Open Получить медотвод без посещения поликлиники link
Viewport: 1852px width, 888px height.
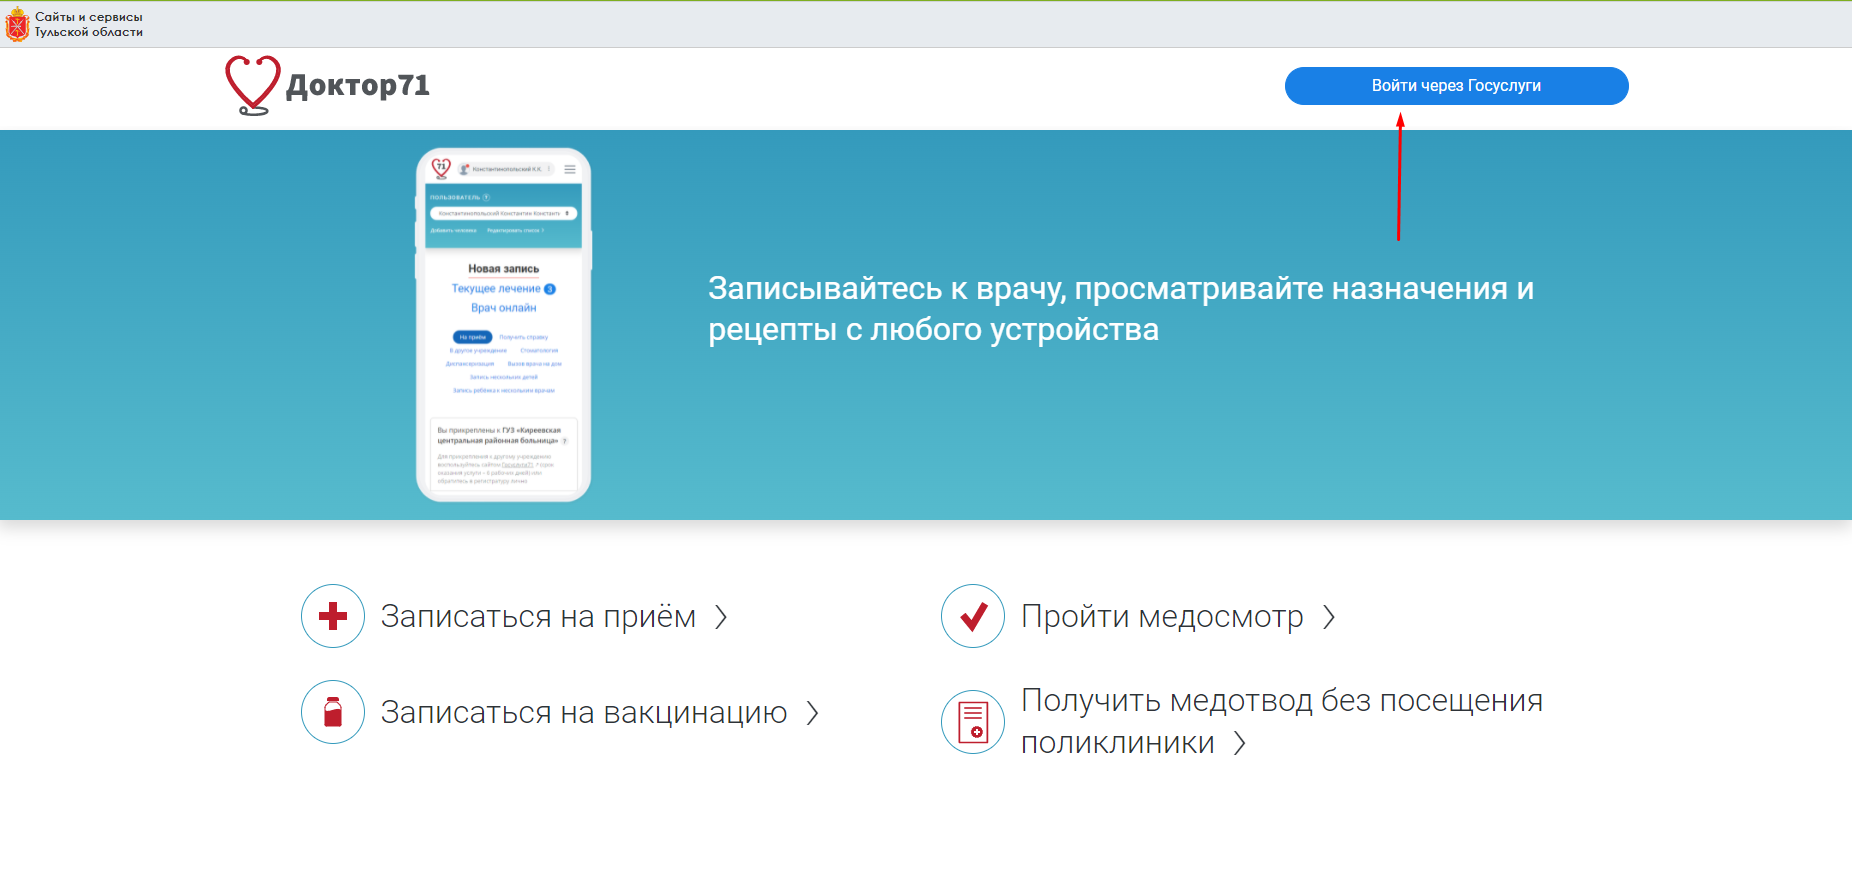tap(1282, 722)
